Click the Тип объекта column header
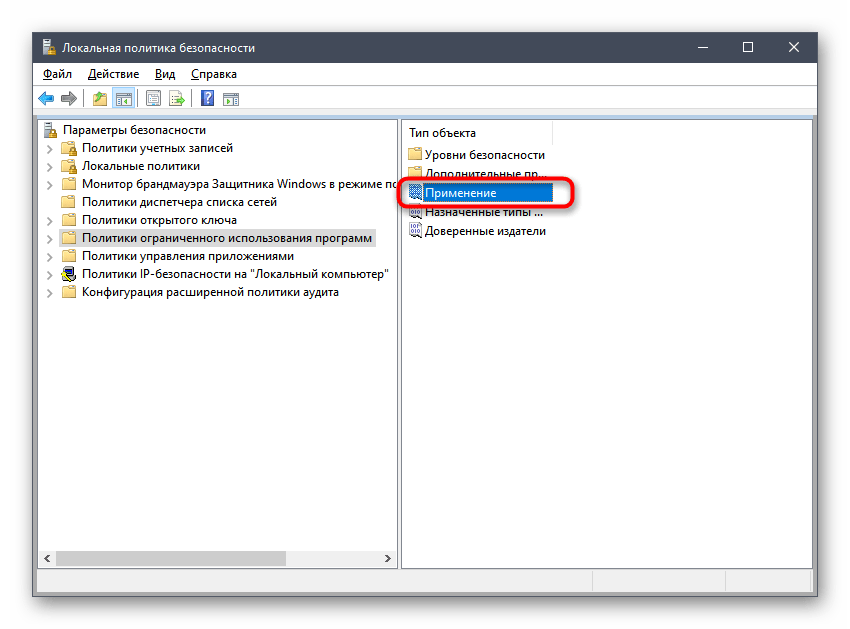Screen dimensions: 850x629 443,133
